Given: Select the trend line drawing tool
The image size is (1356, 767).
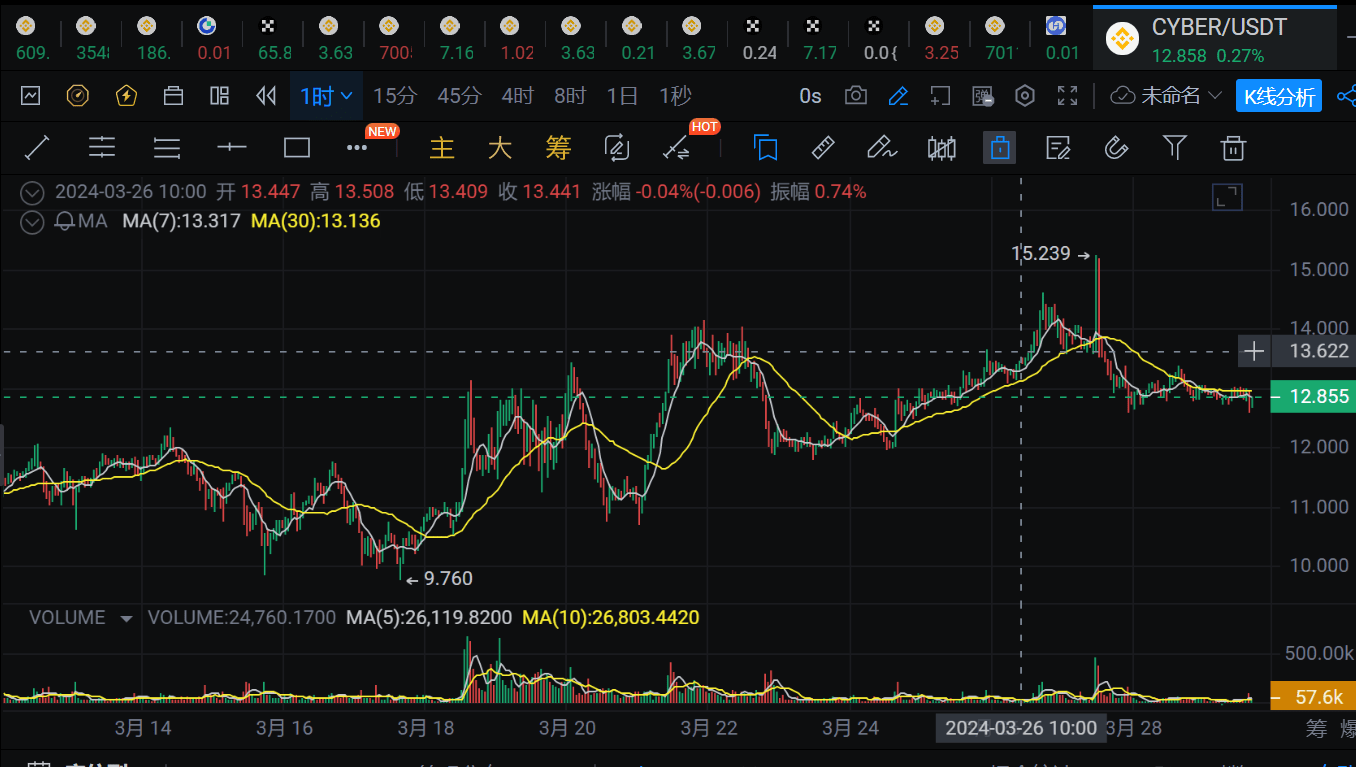Looking at the screenshot, I should tap(37, 147).
